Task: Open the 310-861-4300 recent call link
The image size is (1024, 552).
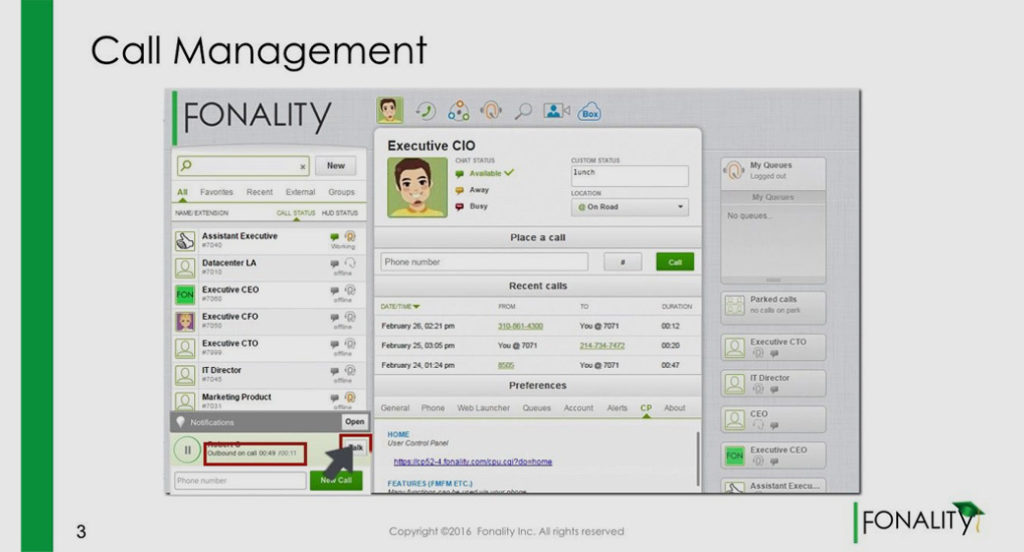Action: point(520,326)
